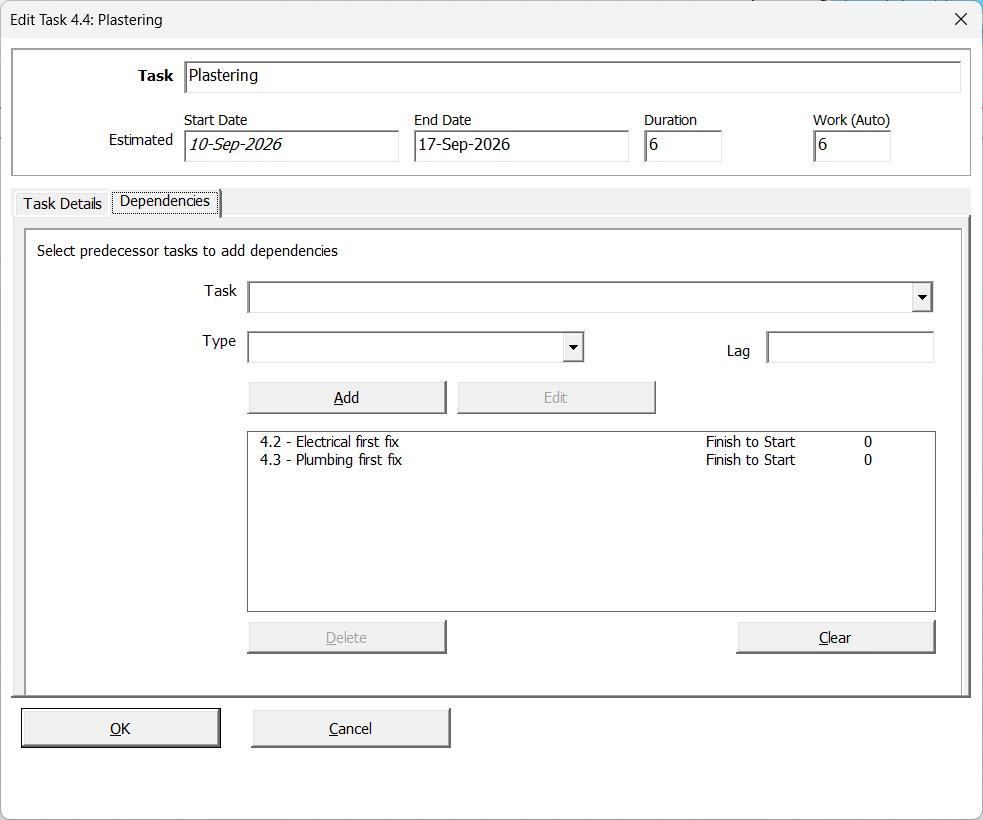Switch to the Task Details tab
This screenshot has height=820, width=983.
[62, 204]
